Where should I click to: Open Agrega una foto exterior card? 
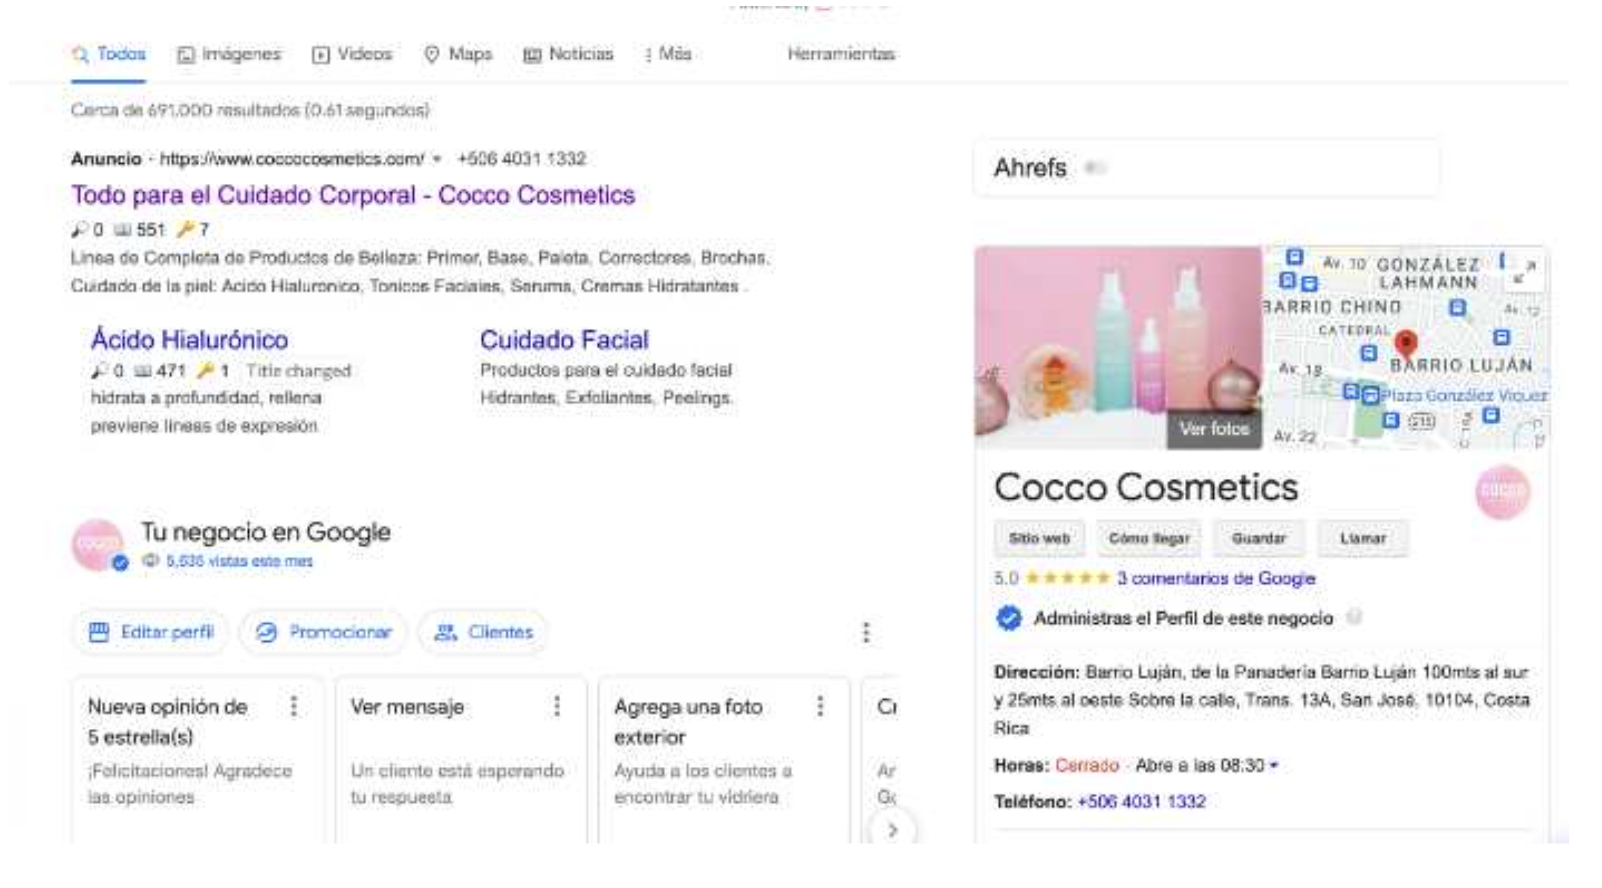click(x=724, y=760)
